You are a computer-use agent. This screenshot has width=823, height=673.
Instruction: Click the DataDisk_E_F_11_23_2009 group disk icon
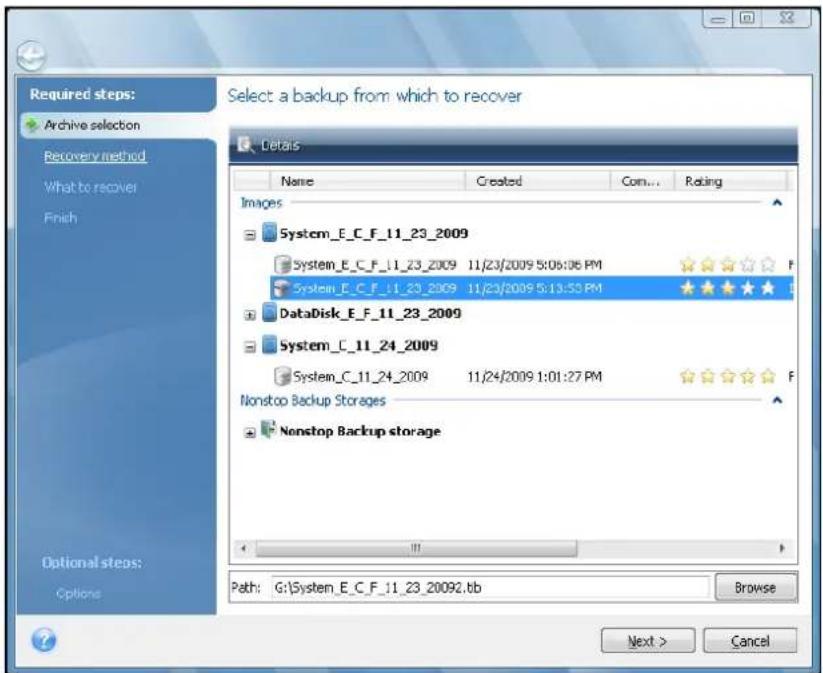click(x=269, y=313)
